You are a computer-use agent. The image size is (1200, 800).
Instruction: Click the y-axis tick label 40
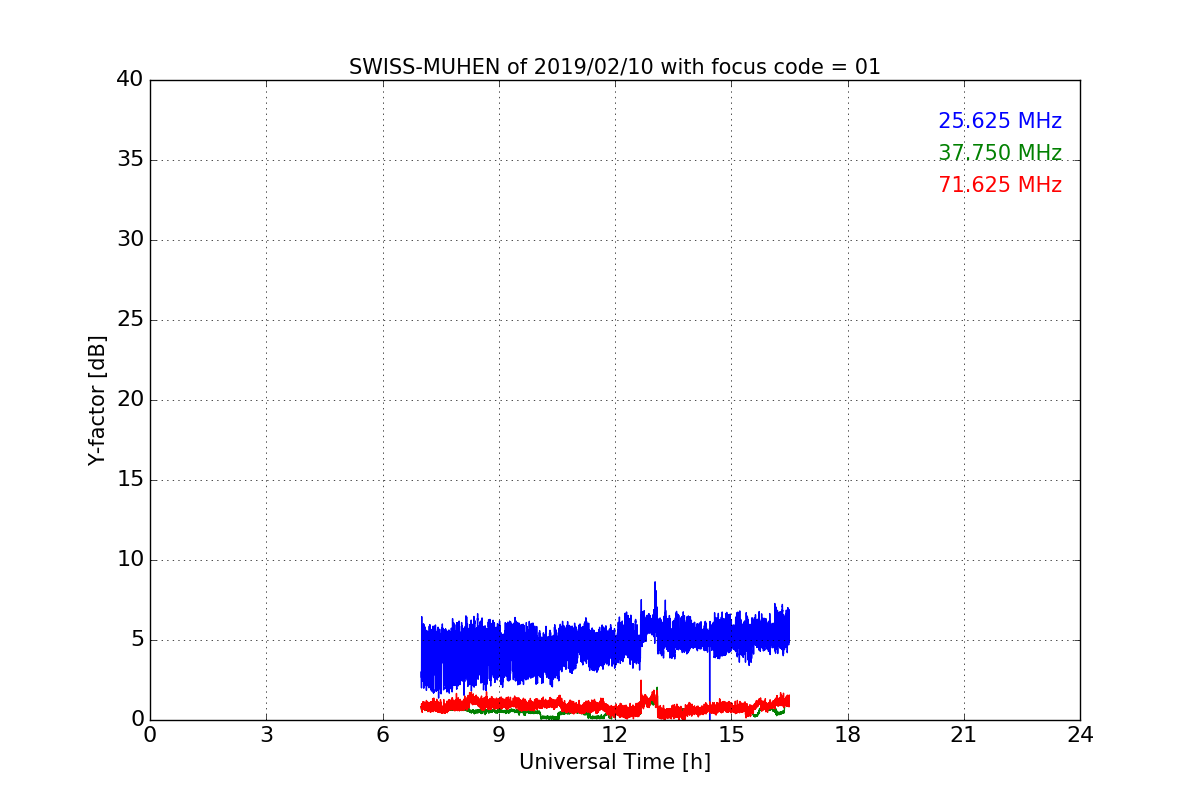[x=130, y=80]
